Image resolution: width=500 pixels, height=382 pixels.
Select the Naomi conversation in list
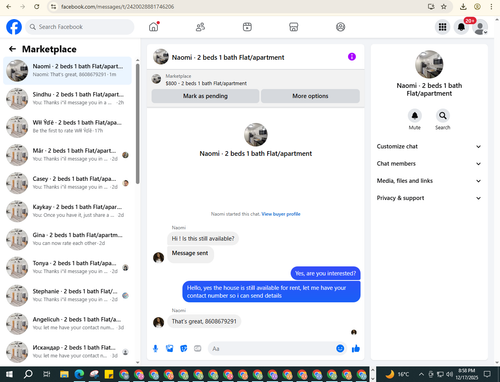[x=67, y=70]
